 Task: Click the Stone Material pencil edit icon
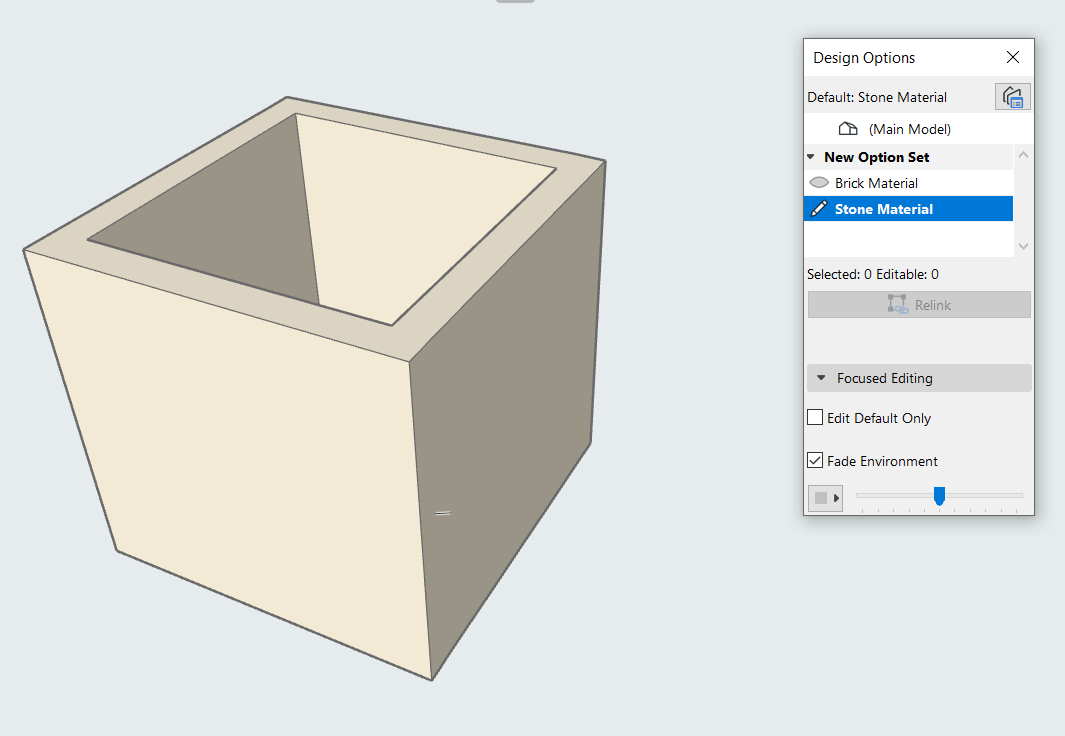coord(819,208)
